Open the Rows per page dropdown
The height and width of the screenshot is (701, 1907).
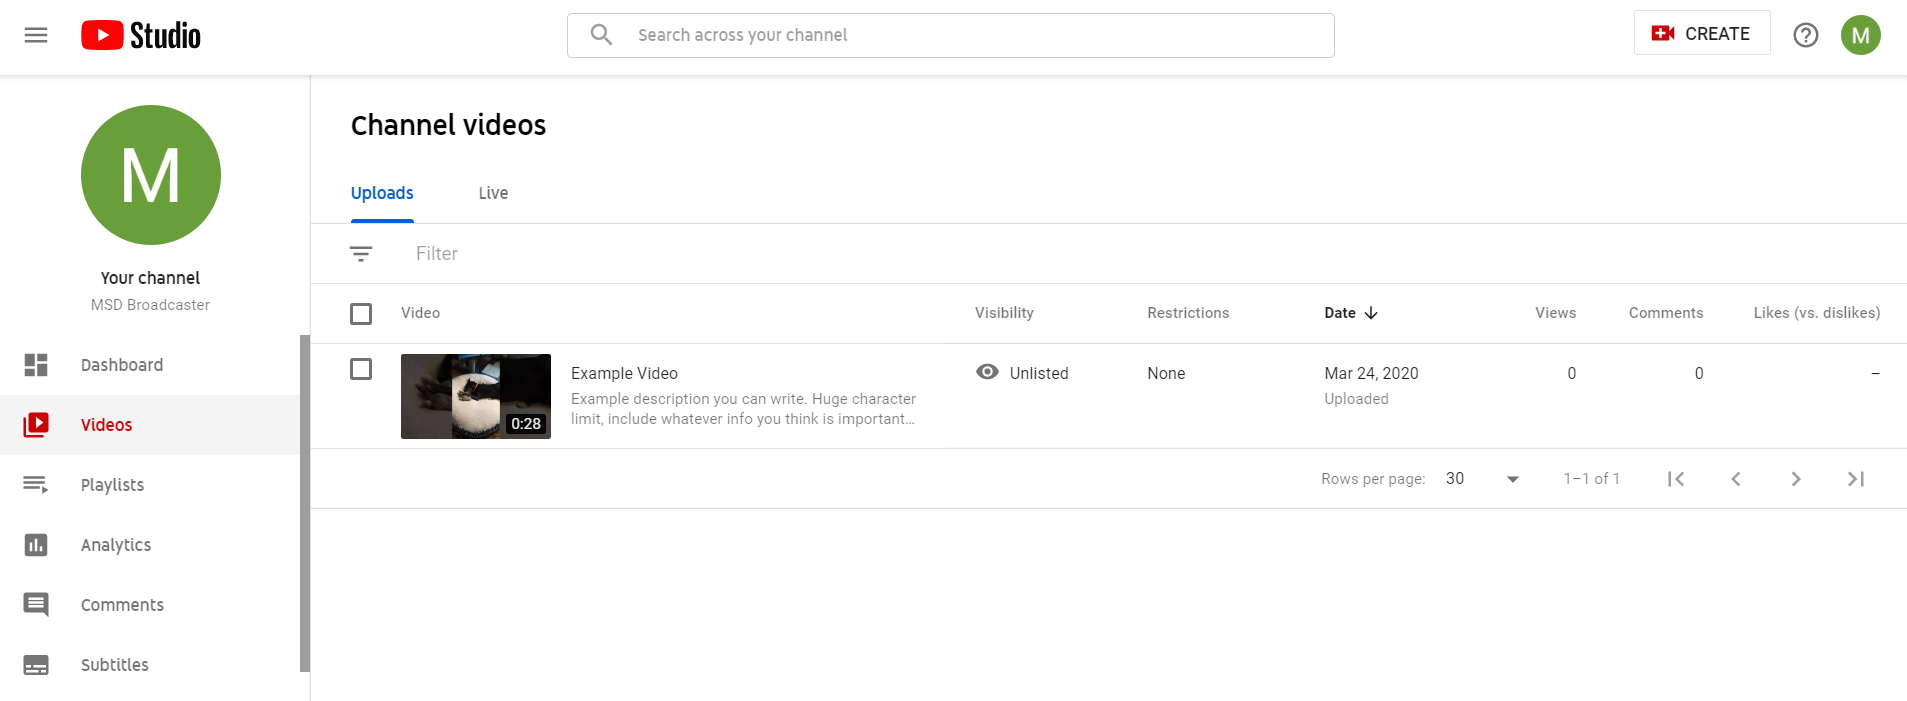tap(1483, 479)
